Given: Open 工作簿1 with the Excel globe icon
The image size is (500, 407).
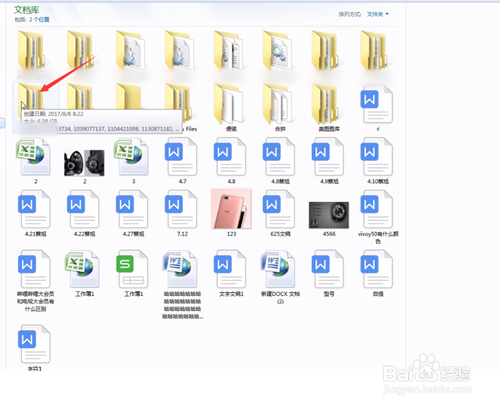Looking at the screenshot, I should [84, 273].
